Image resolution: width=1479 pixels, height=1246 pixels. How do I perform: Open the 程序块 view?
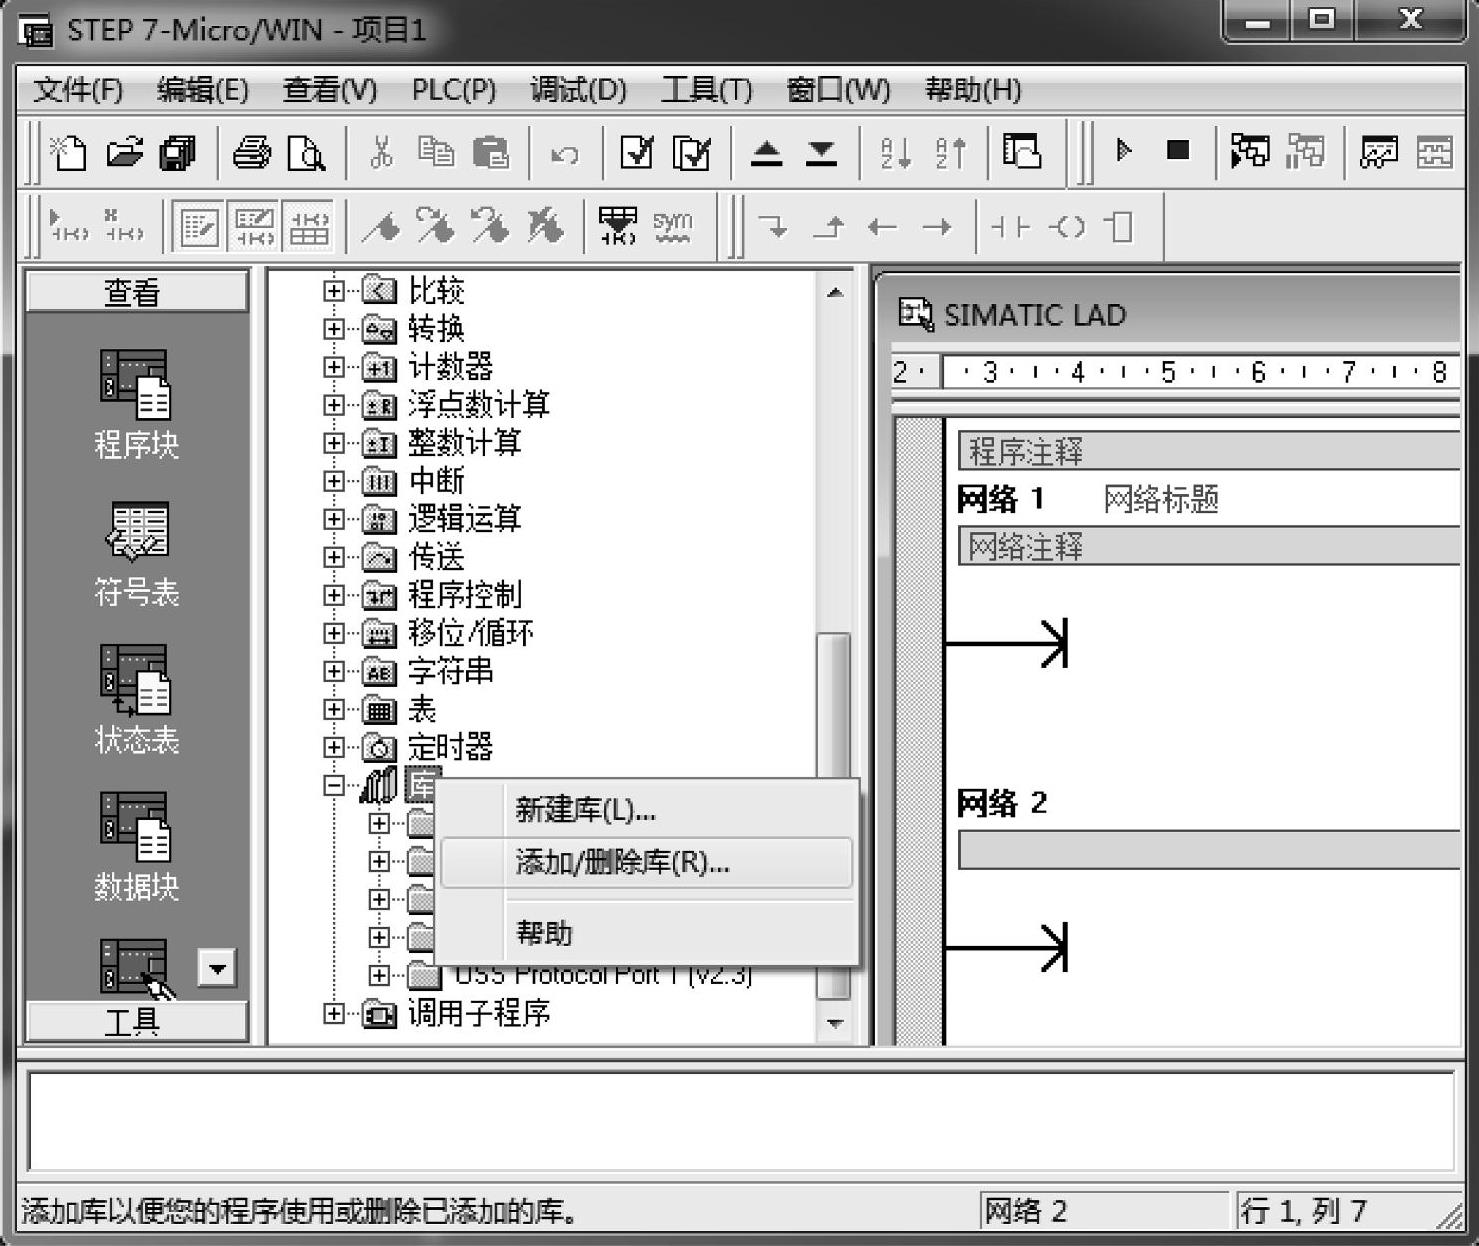click(136, 403)
